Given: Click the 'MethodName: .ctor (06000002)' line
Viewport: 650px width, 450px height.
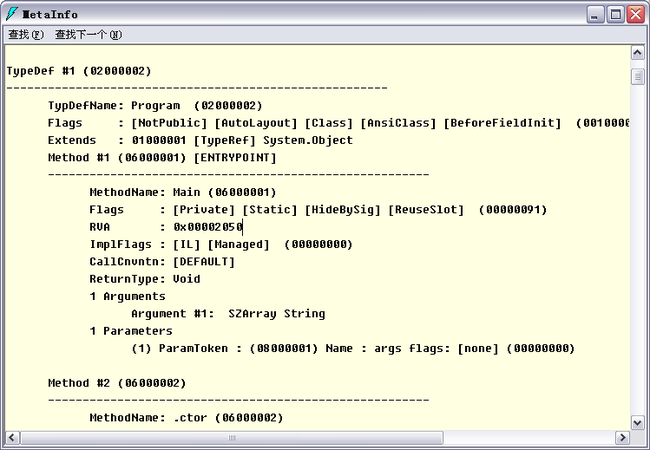Looking at the screenshot, I should [x=187, y=418].
